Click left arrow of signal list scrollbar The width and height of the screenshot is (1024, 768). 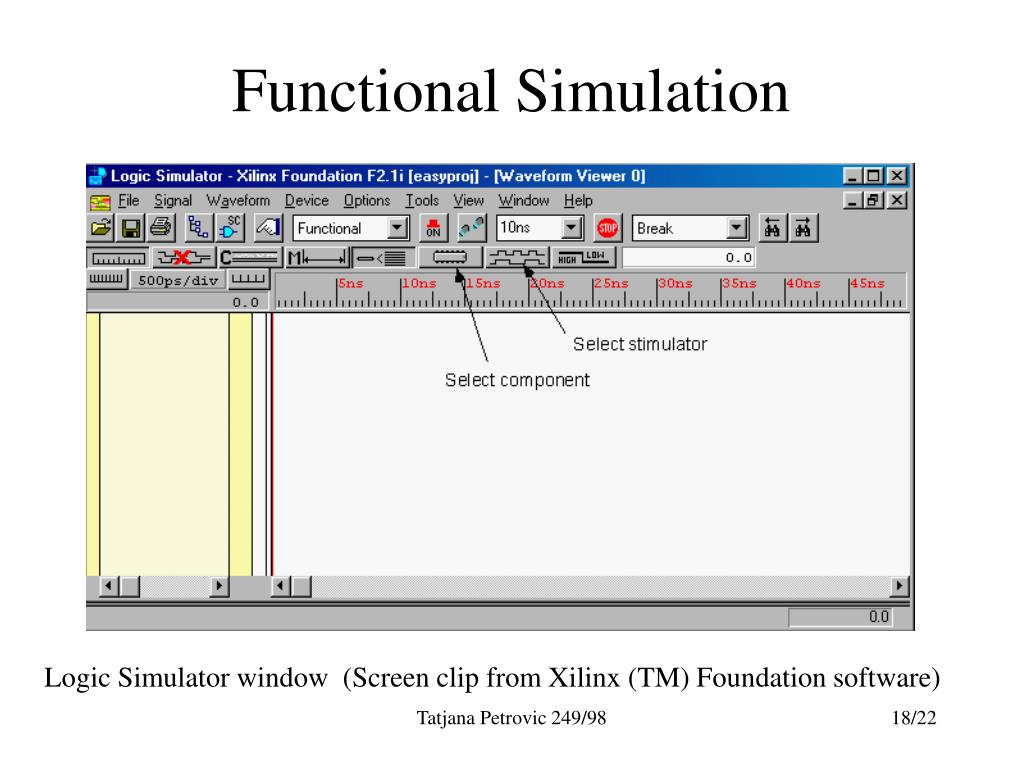pos(108,586)
